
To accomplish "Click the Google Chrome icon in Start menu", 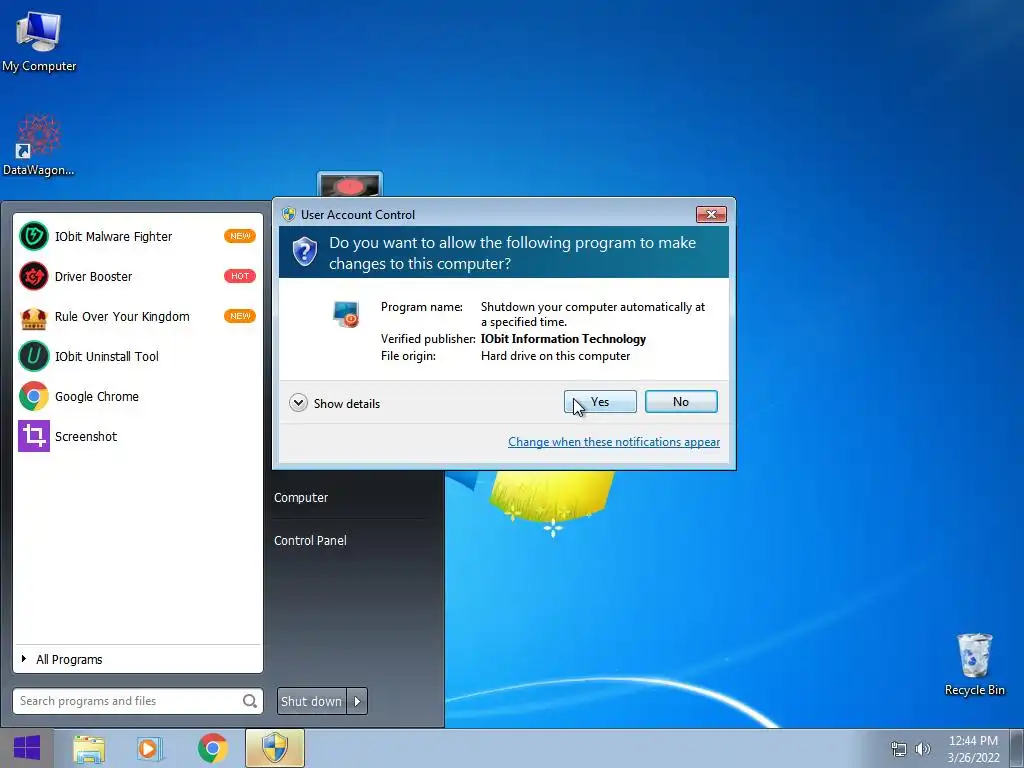I will coord(33,396).
